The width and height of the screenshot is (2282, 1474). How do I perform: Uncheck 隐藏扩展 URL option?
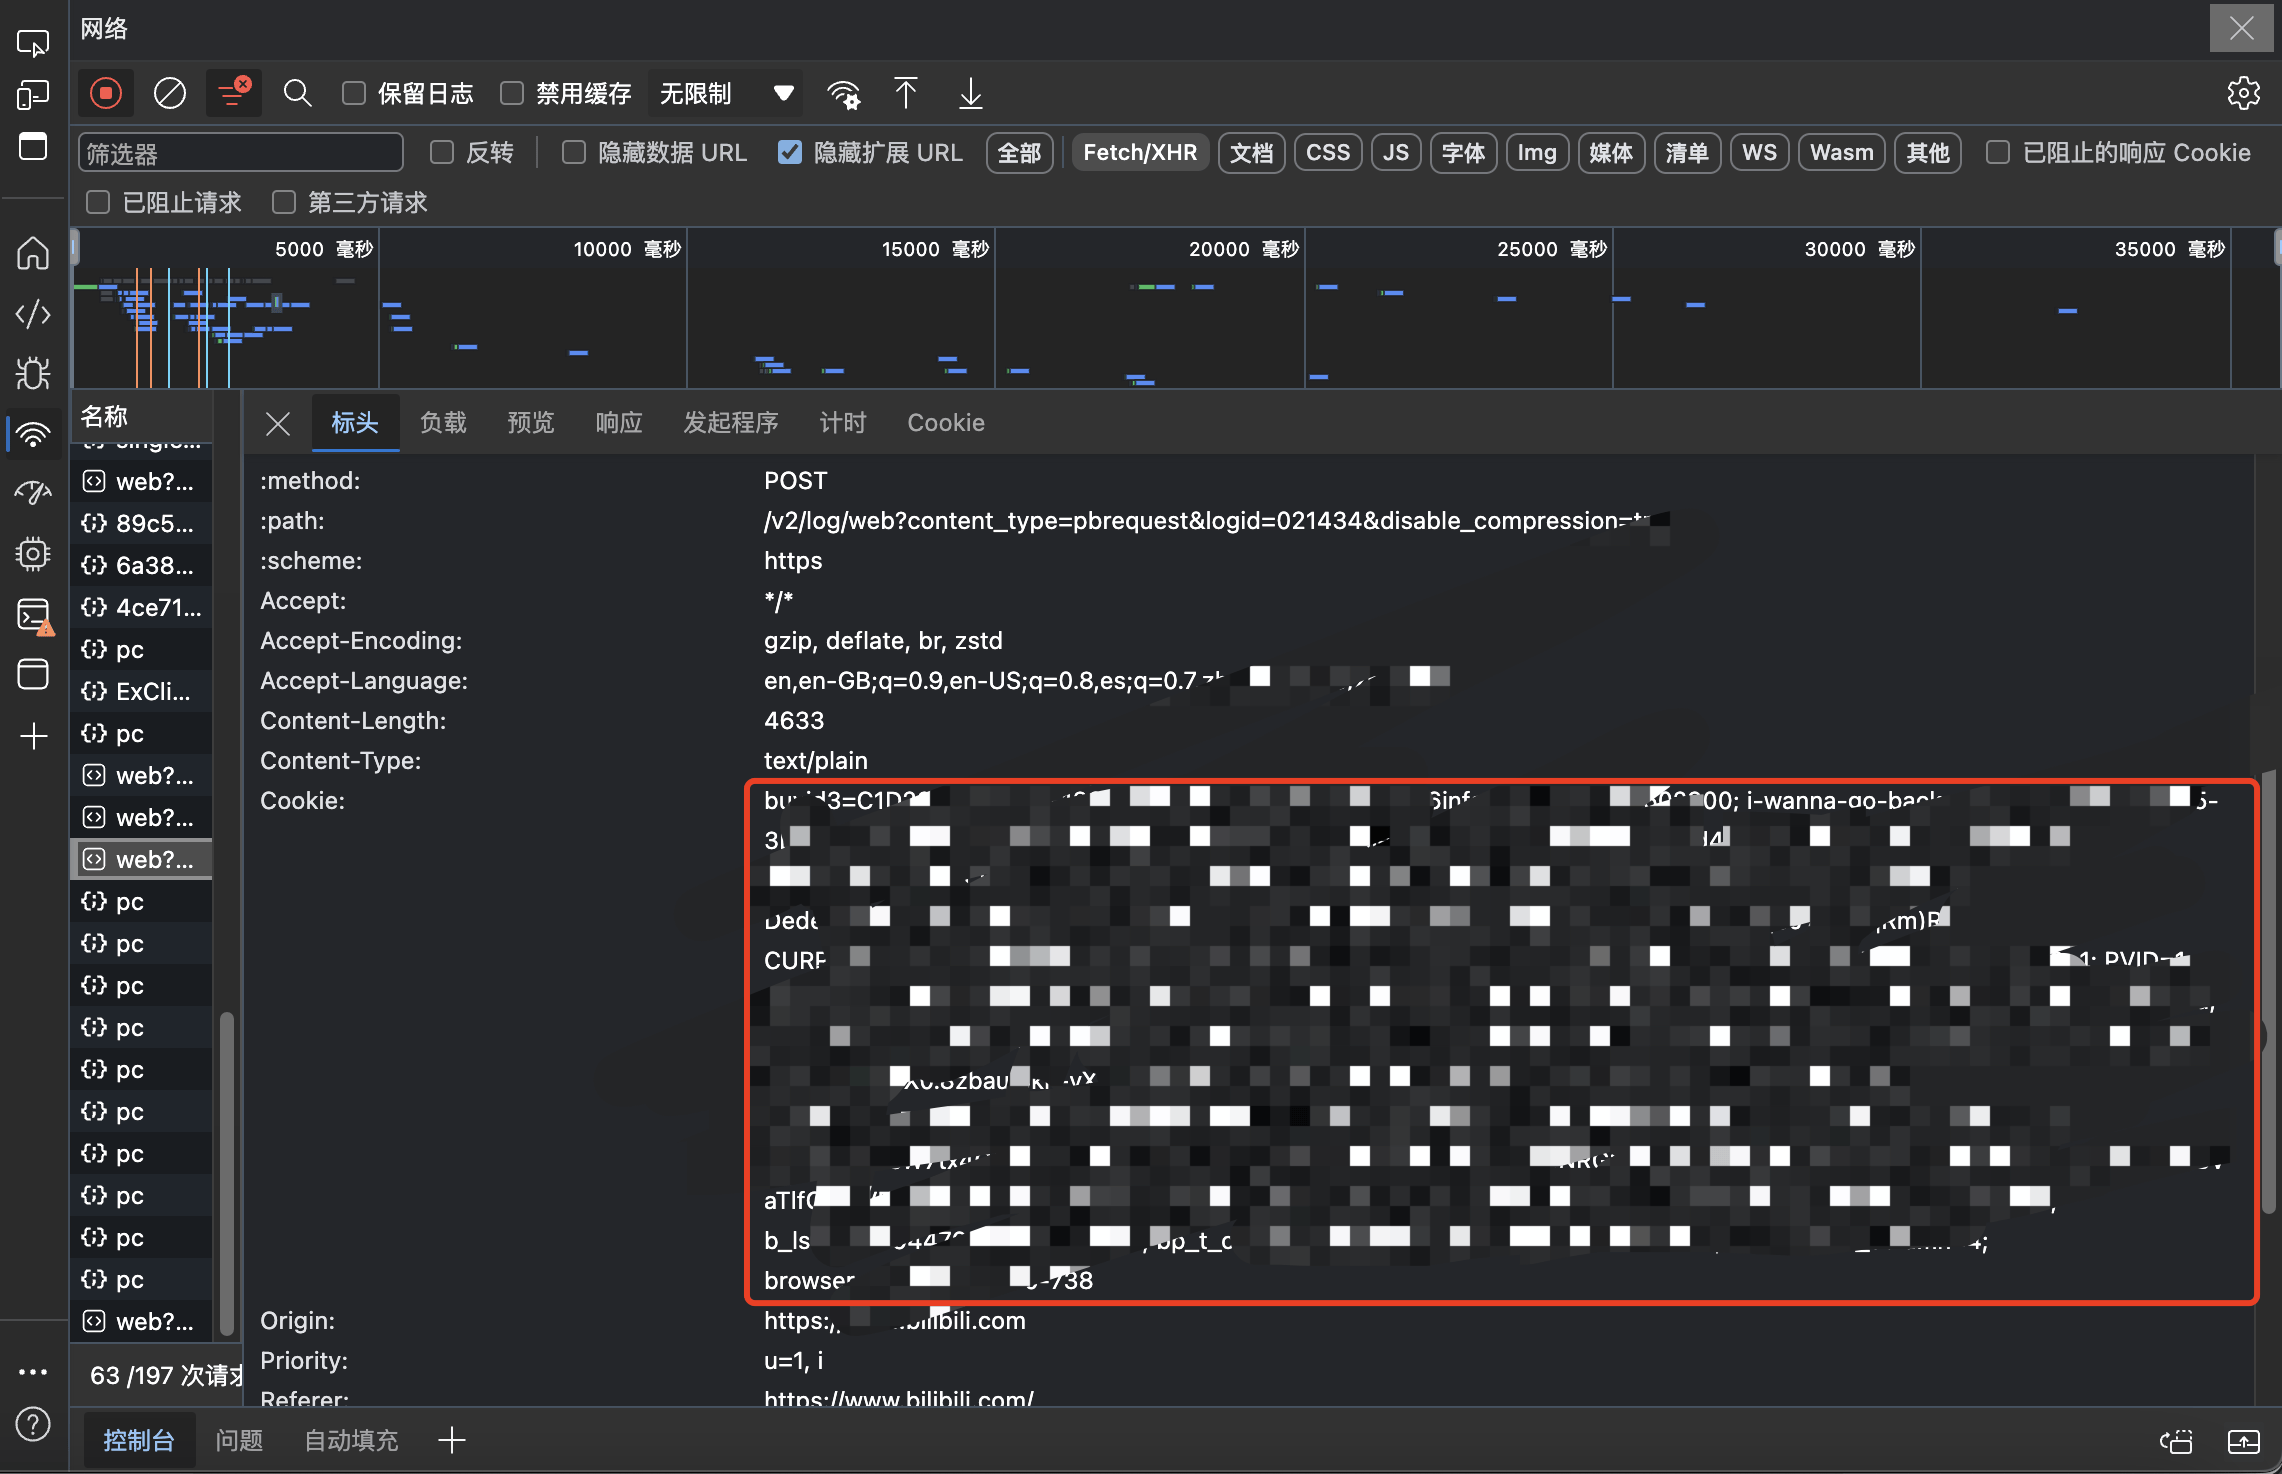[790, 152]
